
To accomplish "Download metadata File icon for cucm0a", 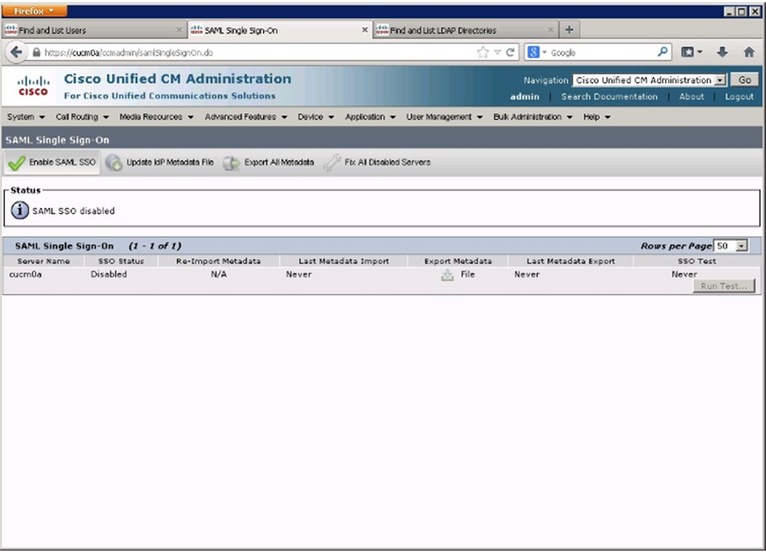I will 447,275.
